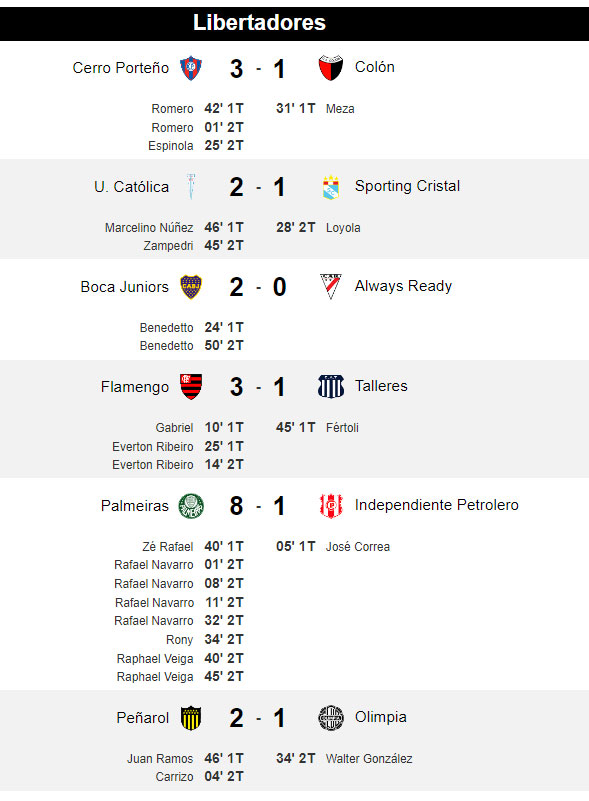
Task: Click the Talleres striped shield crest
Action: pos(331,387)
